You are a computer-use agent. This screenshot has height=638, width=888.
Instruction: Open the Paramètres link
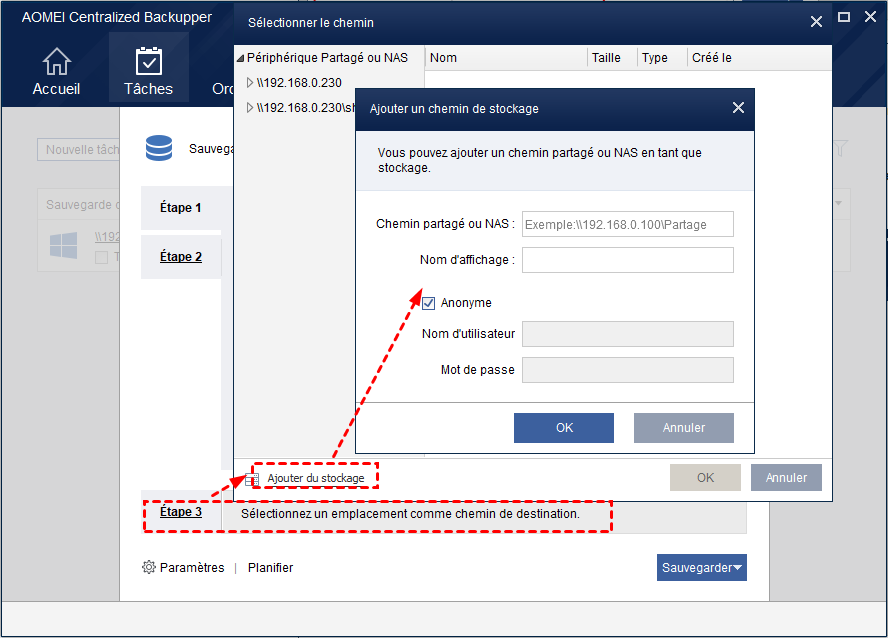192,567
